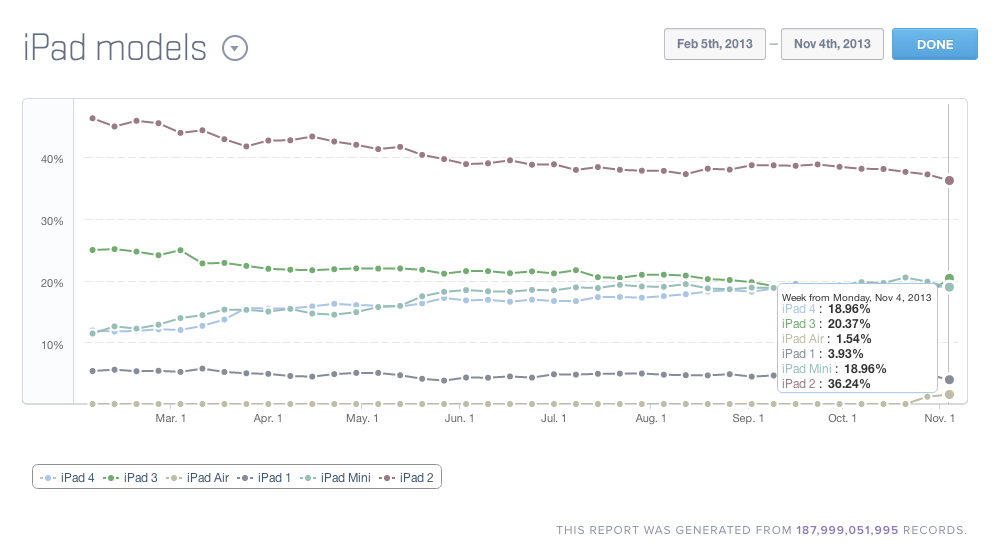Click the iPad 3 data point at Nov 4

(x=949, y=278)
